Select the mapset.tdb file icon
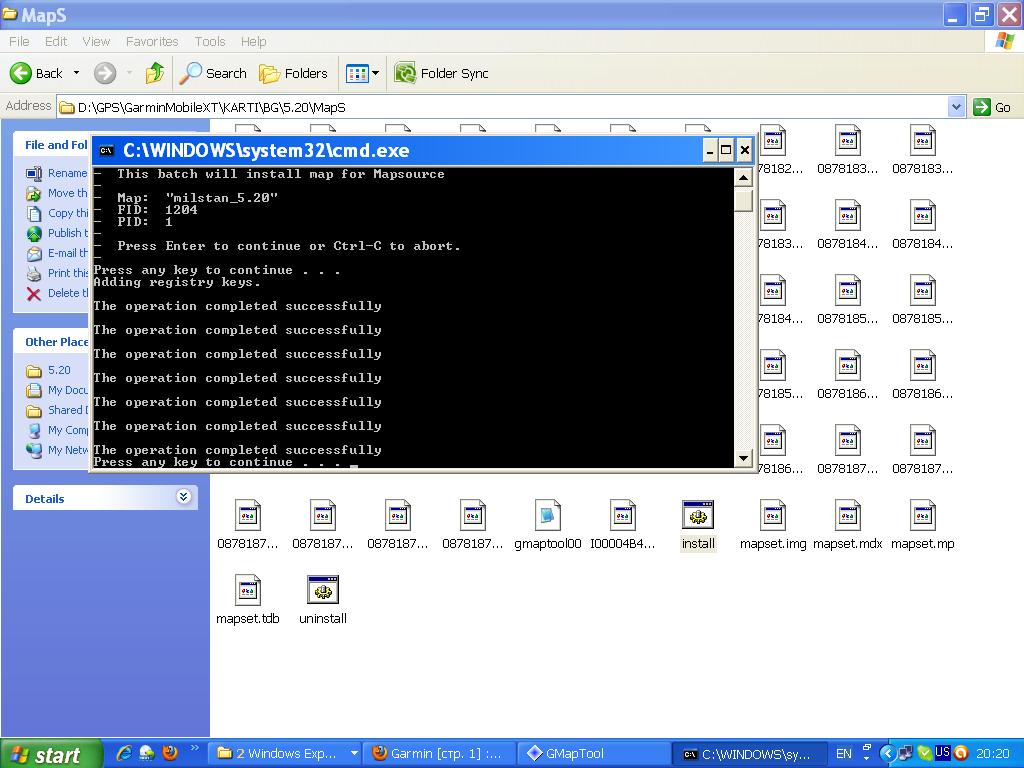The width and height of the screenshot is (1024, 768). (247, 591)
